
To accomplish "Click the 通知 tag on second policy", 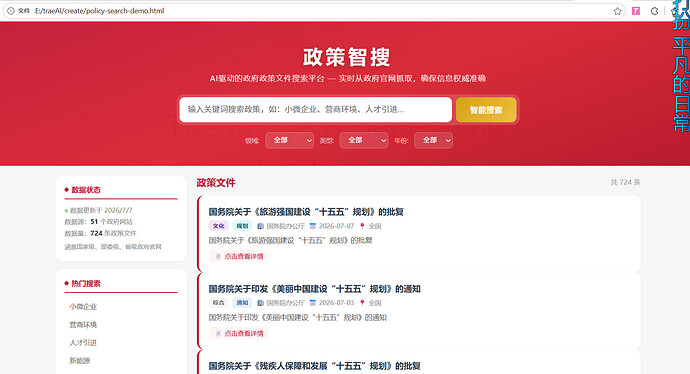I will (242, 303).
